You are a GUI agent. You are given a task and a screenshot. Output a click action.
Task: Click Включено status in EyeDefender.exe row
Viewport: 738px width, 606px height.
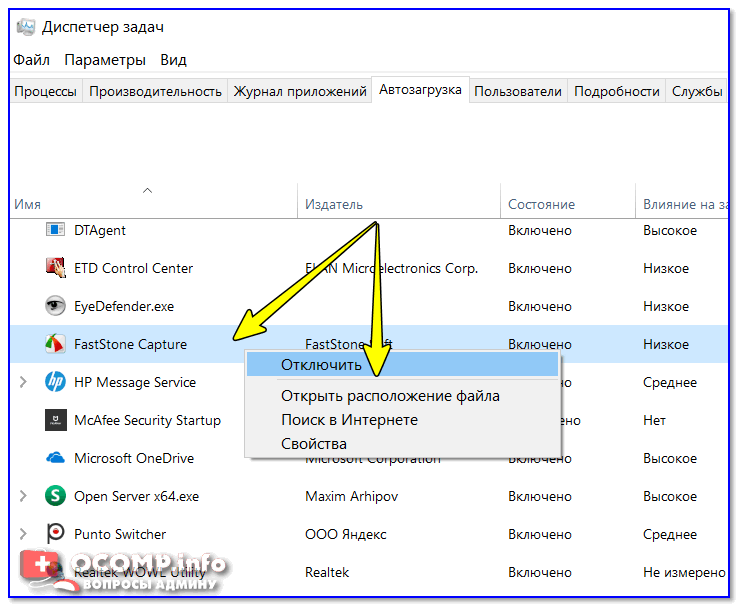click(x=539, y=306)
